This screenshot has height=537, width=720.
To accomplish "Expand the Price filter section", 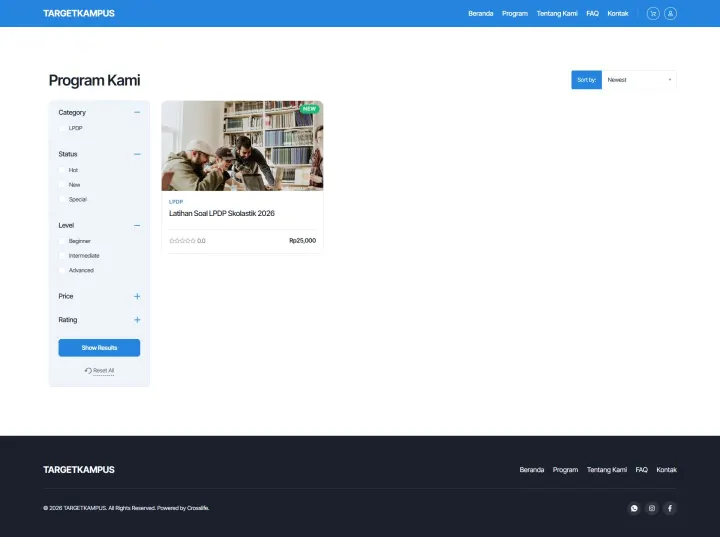I will click(137, 296).
